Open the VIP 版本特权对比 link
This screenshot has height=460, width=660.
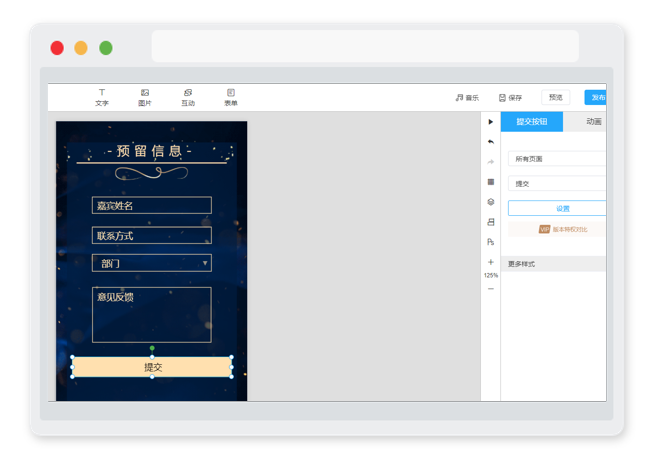pyautogui.click(x=563, y=229)
